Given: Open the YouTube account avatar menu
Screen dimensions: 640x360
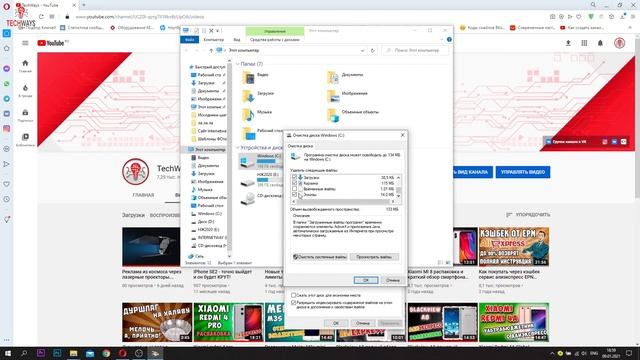Looking at the screenshot, I should 620,43.
